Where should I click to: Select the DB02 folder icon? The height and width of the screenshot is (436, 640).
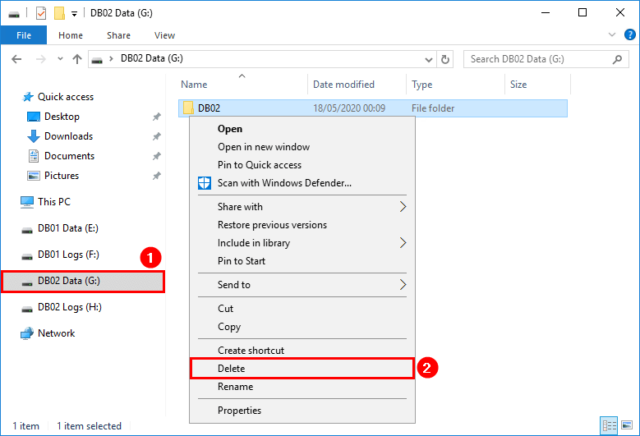click(x=188, y=108)
